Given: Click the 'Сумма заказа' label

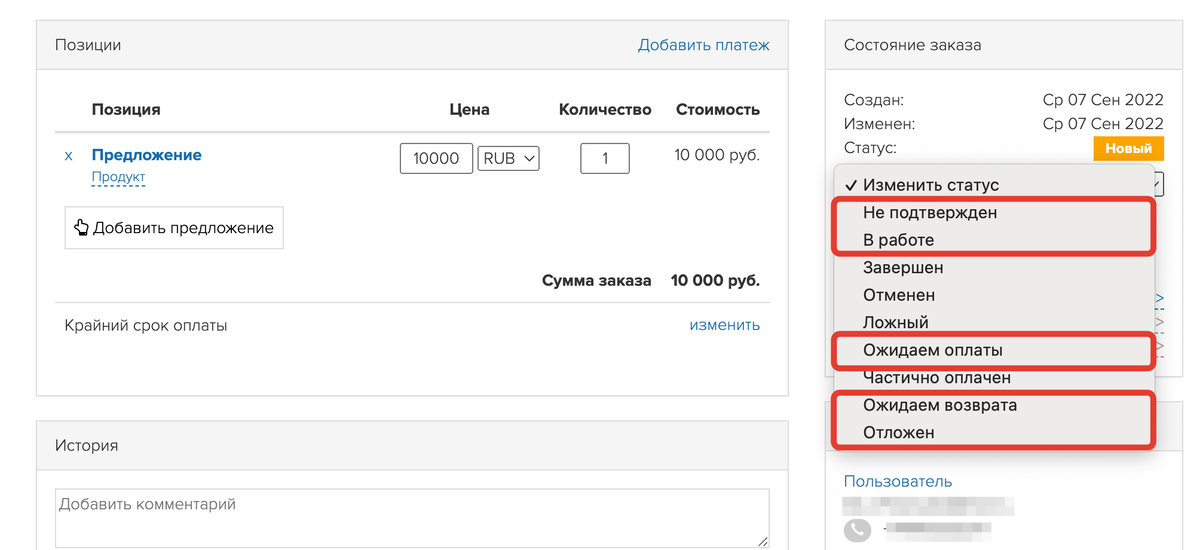Looking at the screenshot, I should [x=597, y=281].
